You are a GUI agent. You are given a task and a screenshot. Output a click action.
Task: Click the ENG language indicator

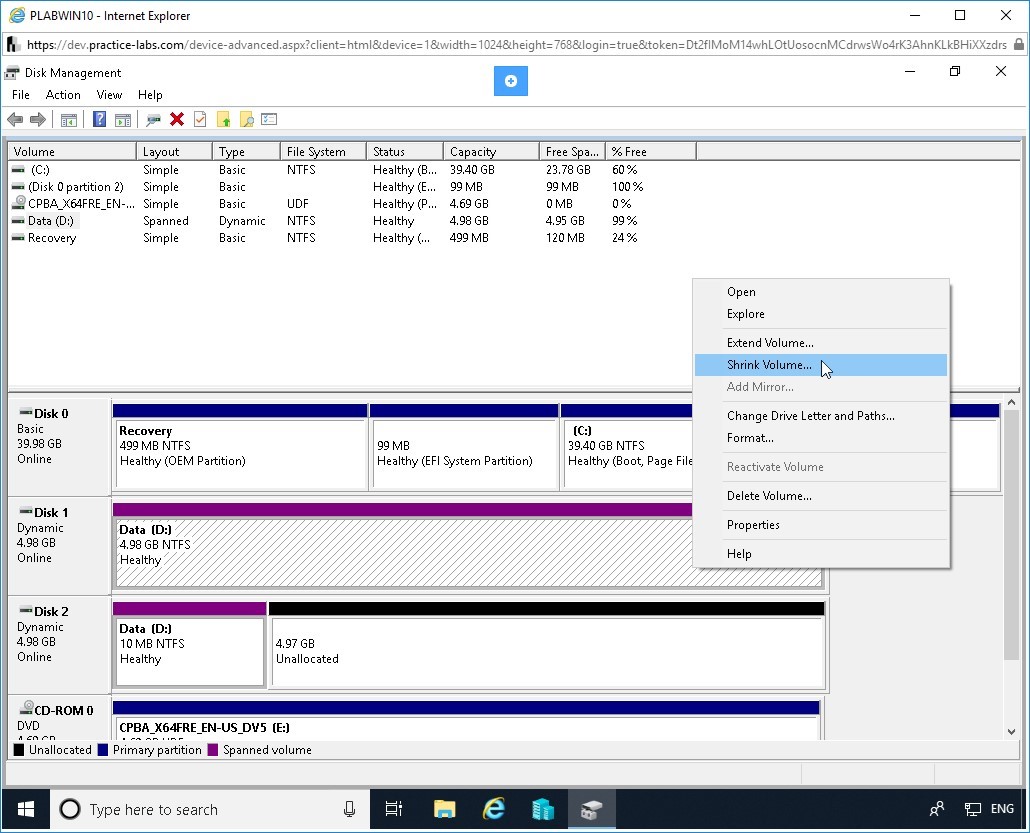(x=1002, y=809)
